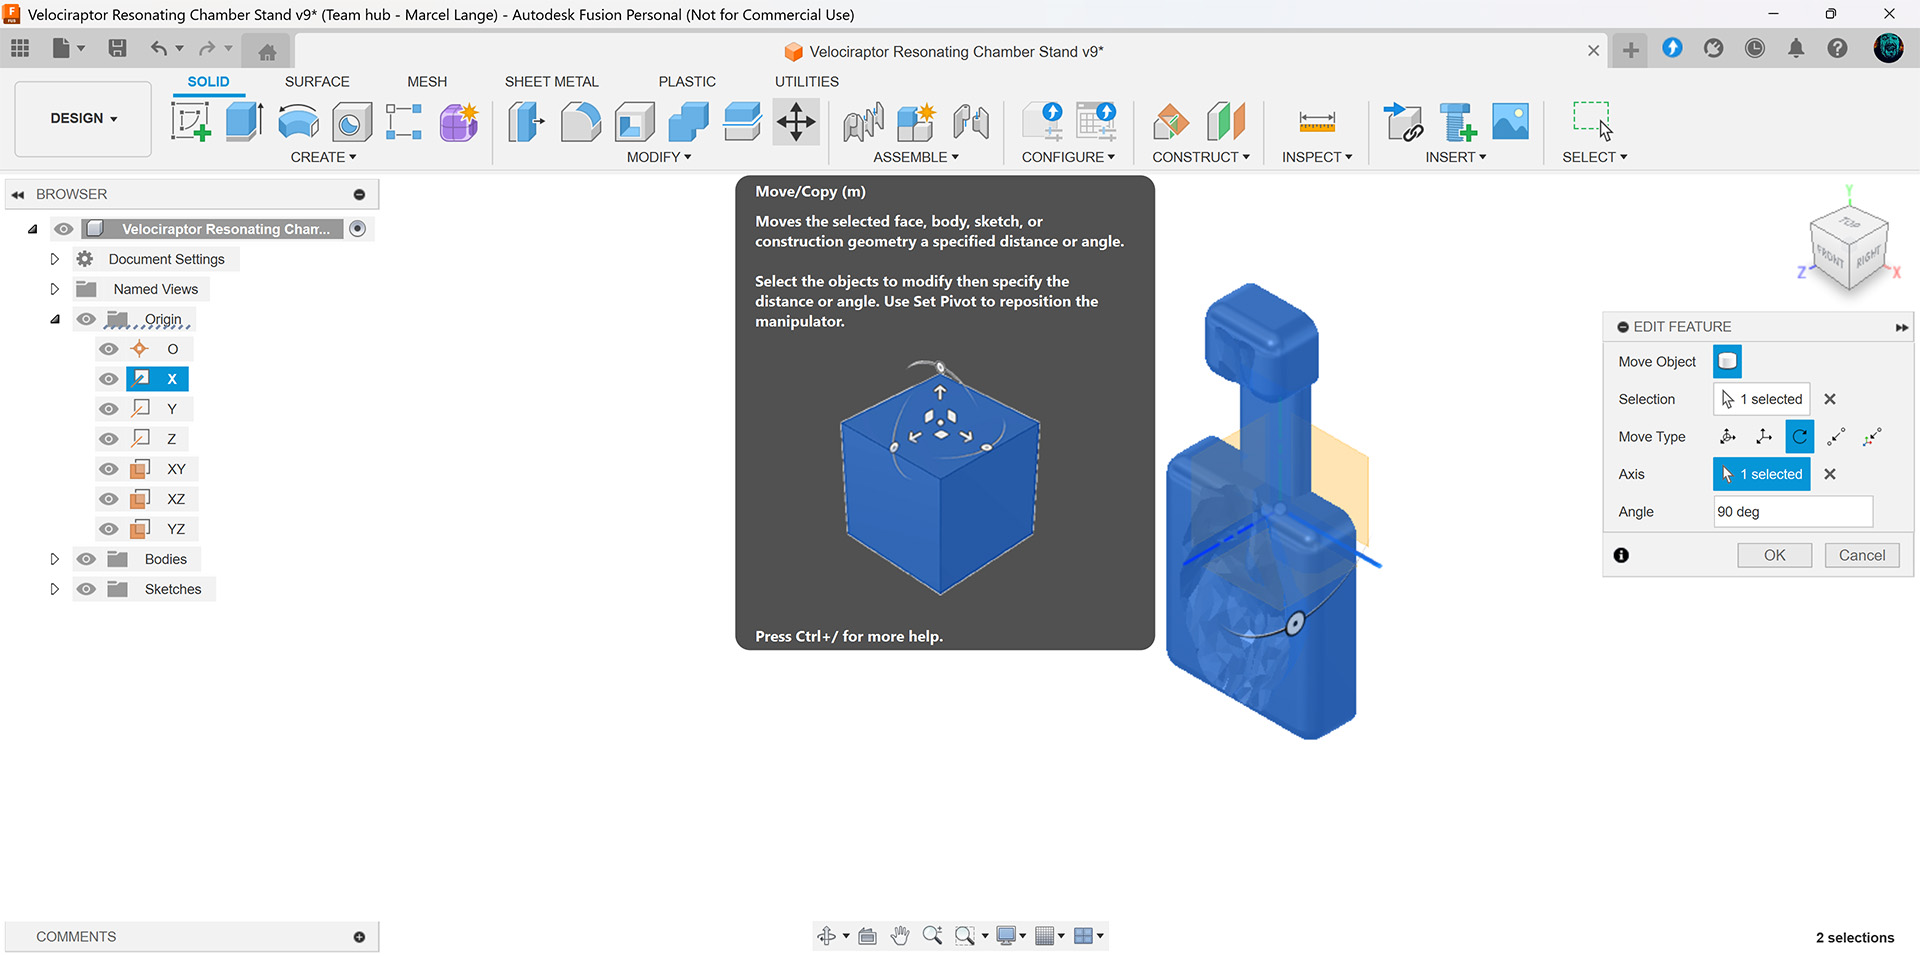Toggle visibility of the YZ plane

[x=109, y=529]
